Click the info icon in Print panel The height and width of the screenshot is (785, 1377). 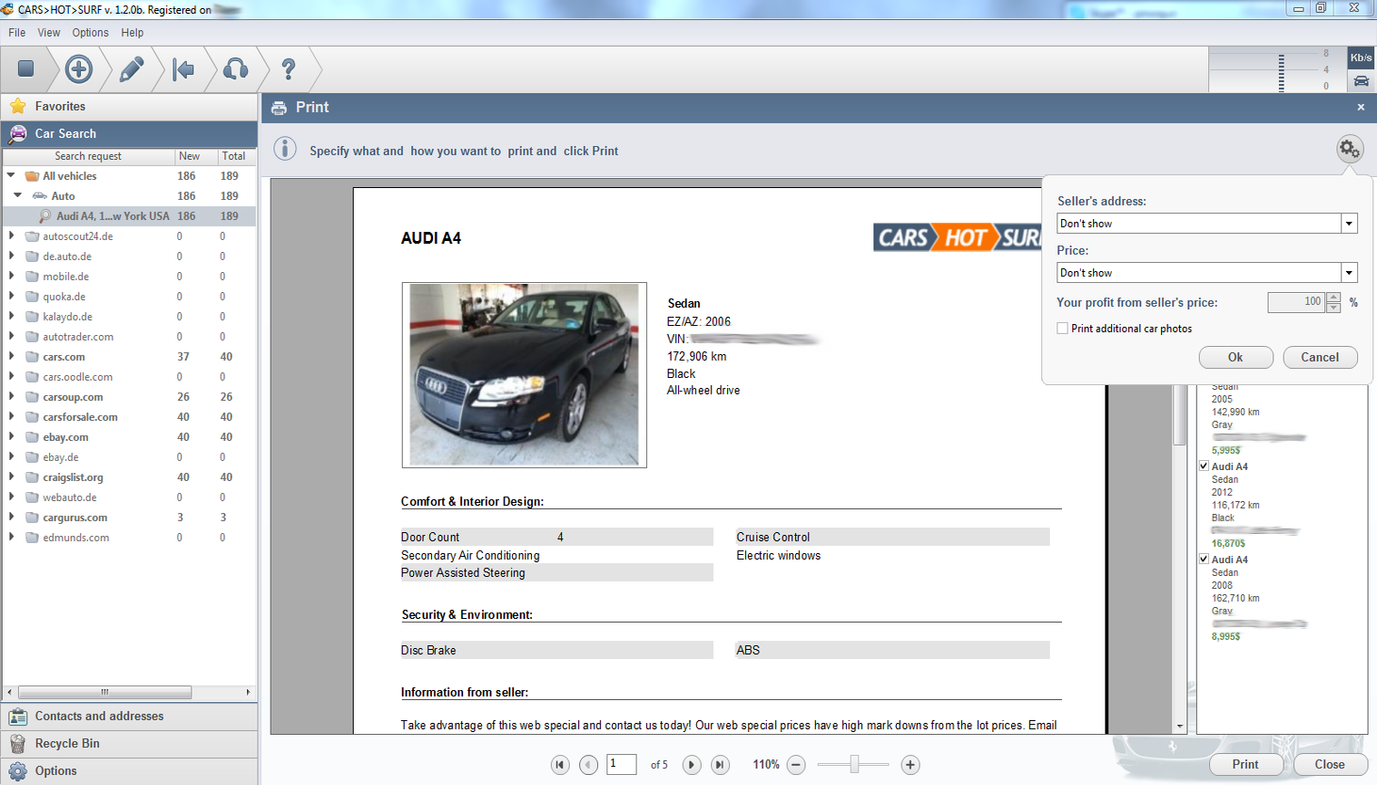(x=285, y=149)
